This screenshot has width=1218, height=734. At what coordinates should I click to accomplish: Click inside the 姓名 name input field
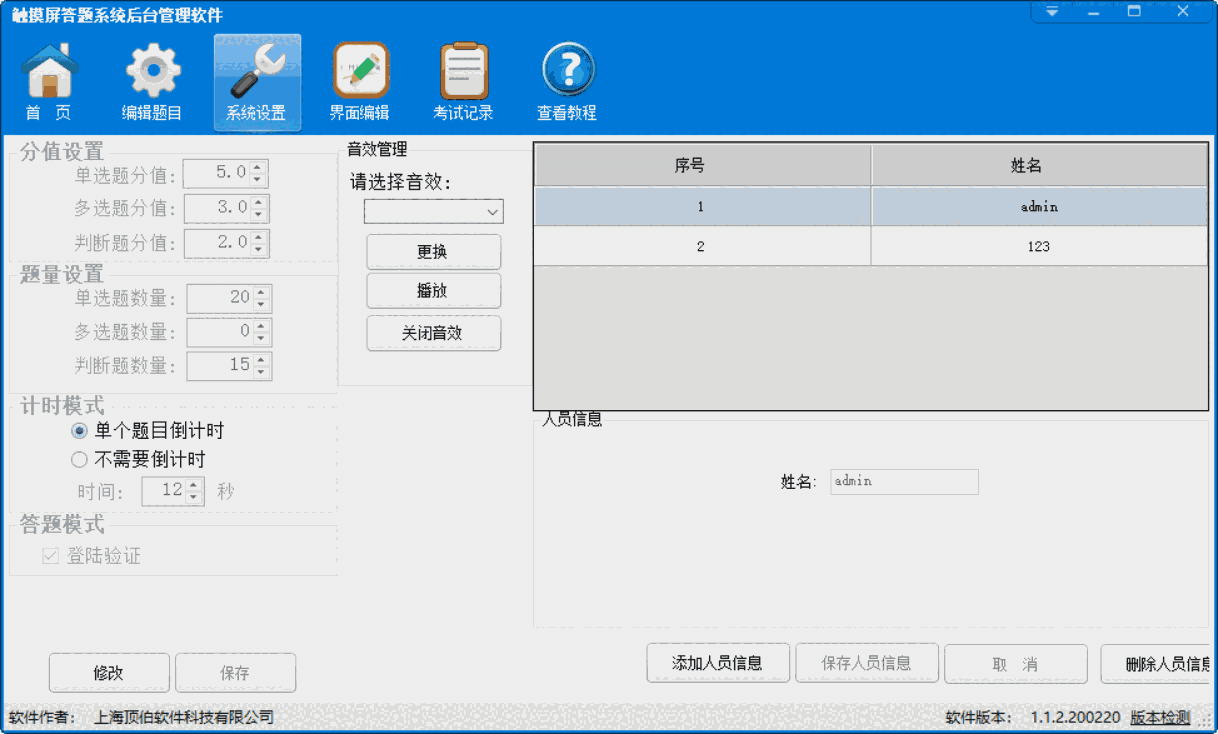point(903,482)
